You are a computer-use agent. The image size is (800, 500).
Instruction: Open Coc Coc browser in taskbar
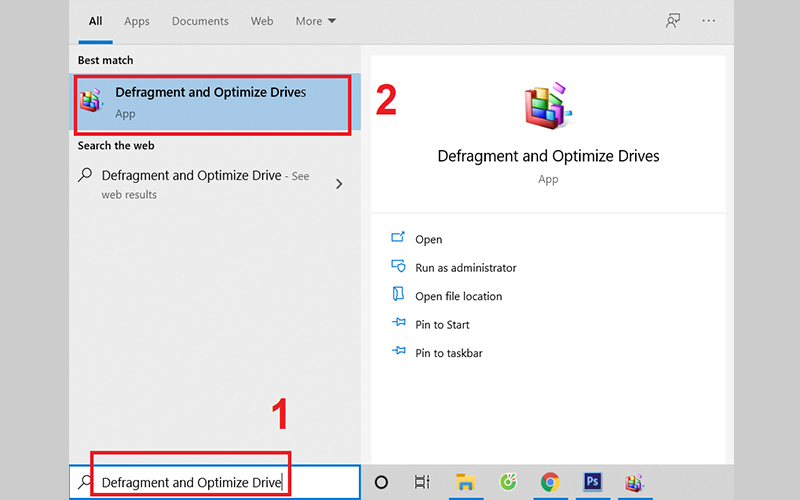tap(508, 482)
